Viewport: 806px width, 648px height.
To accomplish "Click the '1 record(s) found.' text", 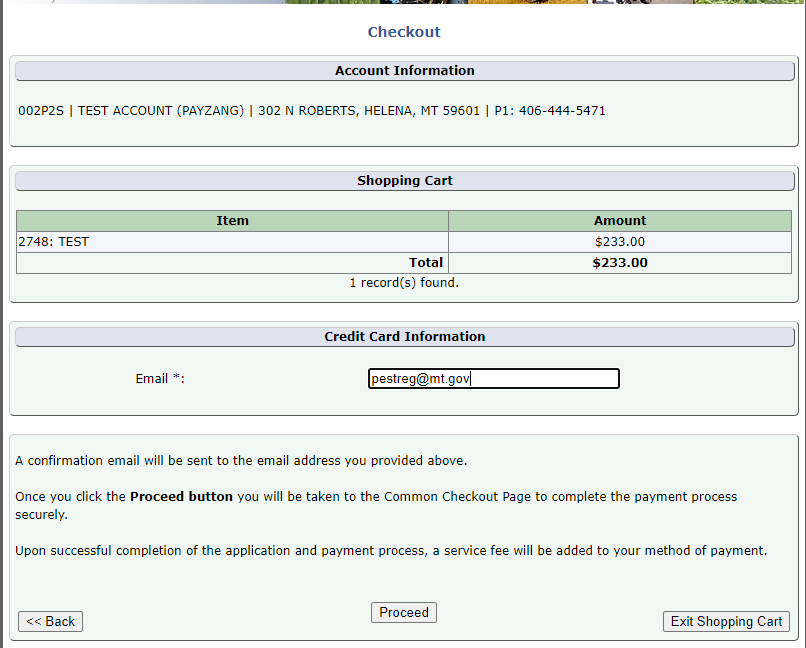I will click(x=404, y=283).
